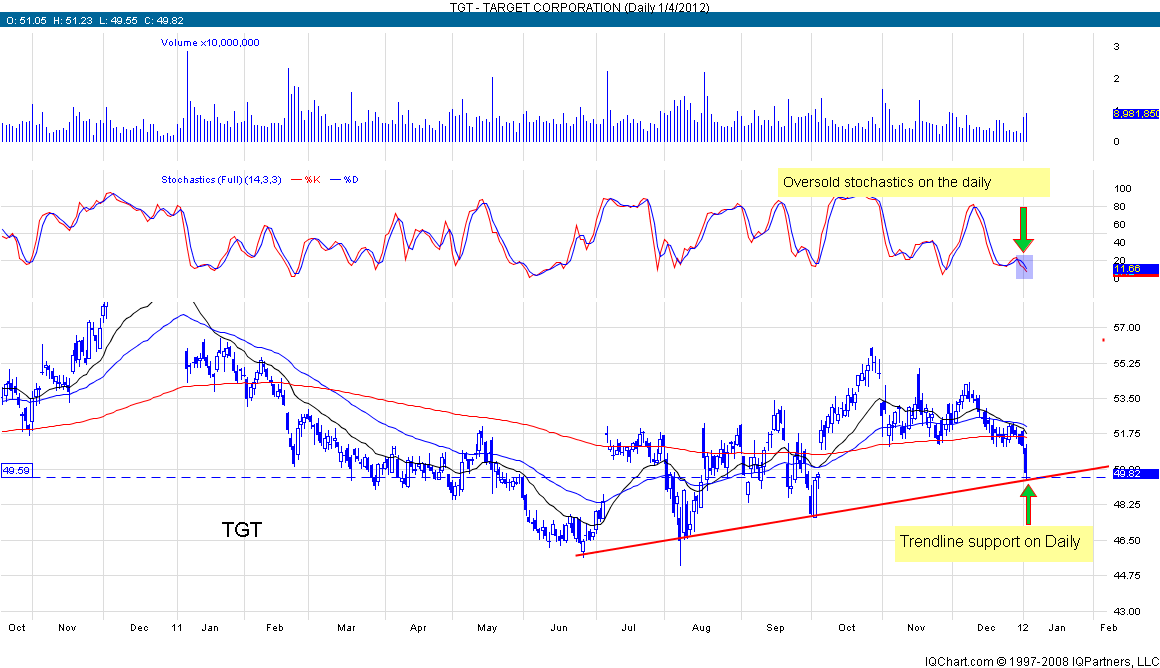Open the 'Oversold stochastics on the daily' note

[913, 182]
